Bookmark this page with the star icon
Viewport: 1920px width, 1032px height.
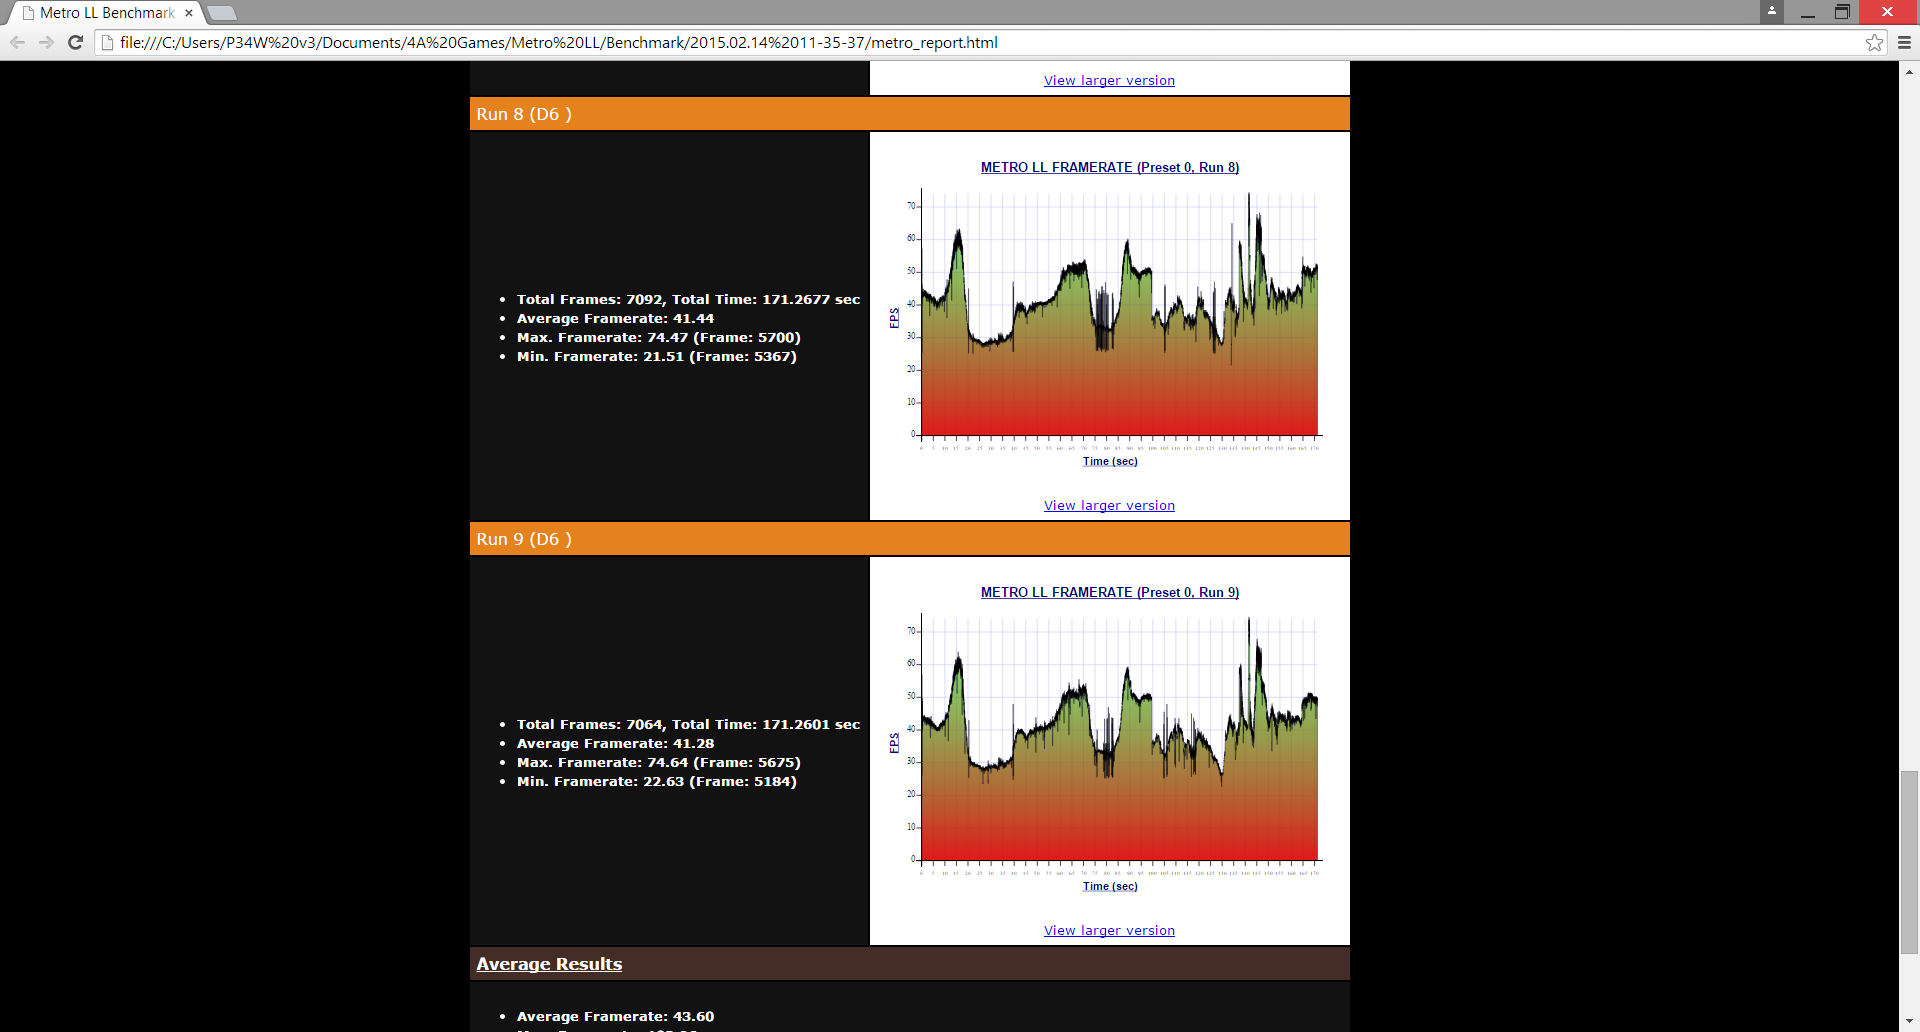click(1874, 42)
